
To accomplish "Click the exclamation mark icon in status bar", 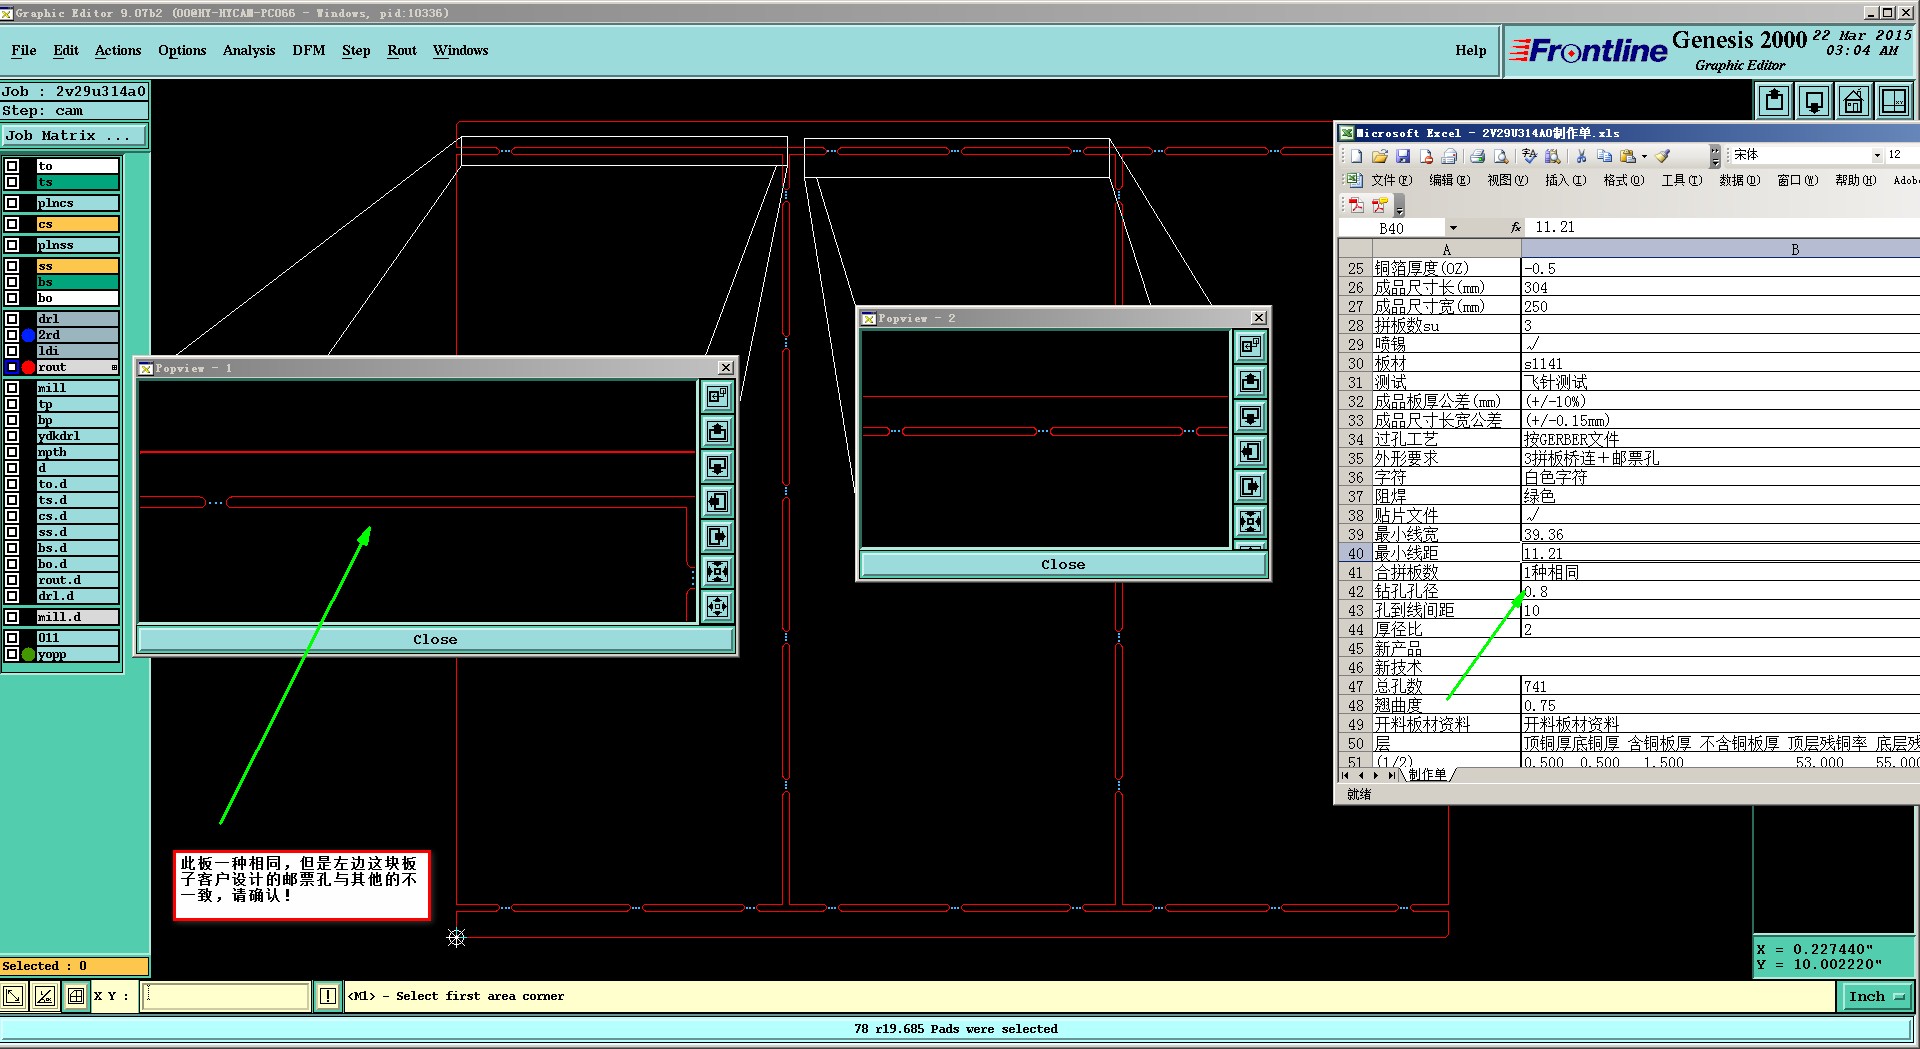I will [328, 996].
